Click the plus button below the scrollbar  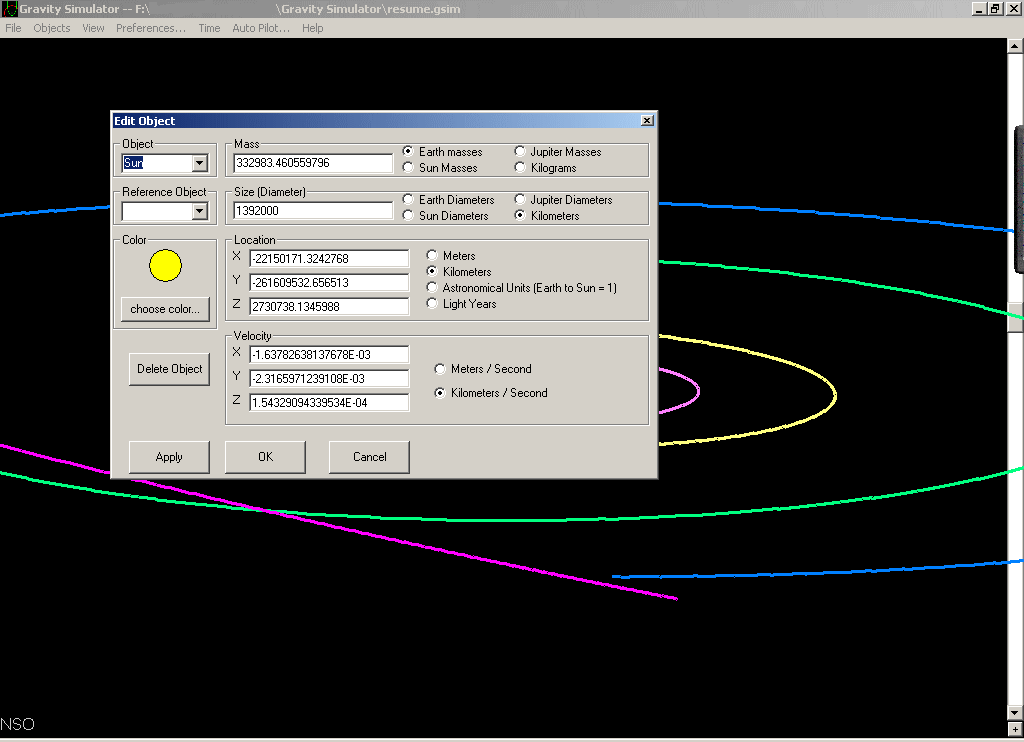pyautogui.click(x=1015, y=729)
